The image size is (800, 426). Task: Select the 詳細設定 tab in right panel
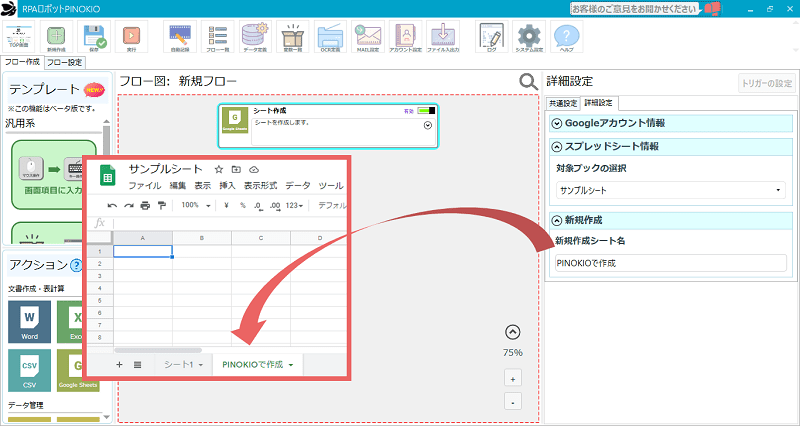[x=599, y=103]
